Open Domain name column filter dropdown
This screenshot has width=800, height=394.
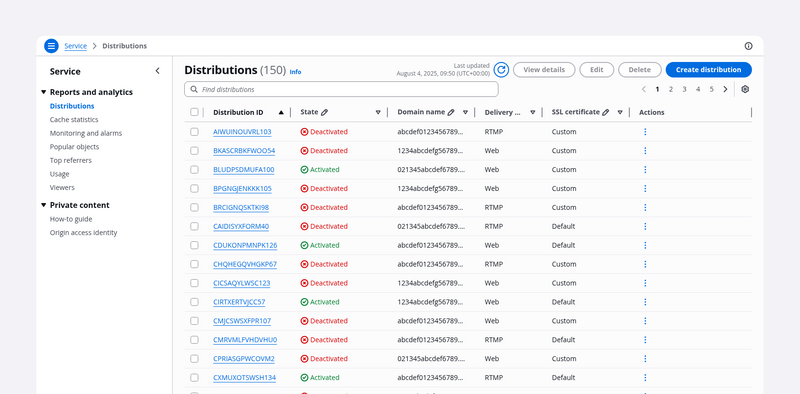point(465,112)
